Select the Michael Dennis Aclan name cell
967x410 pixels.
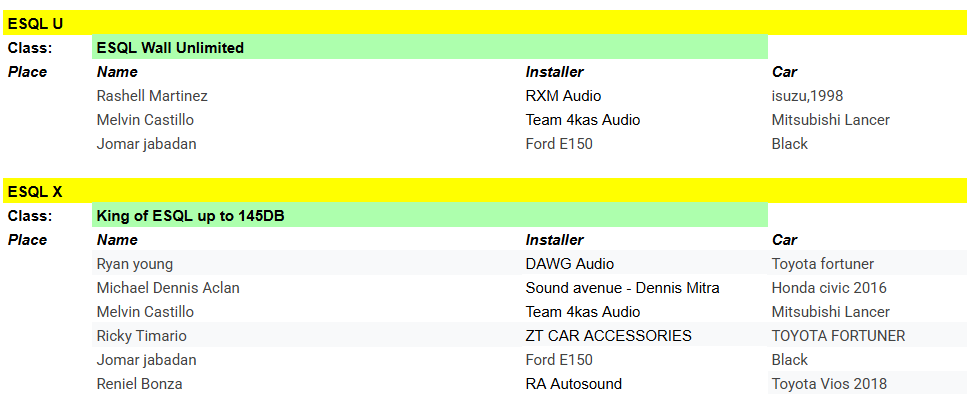tap(168, 288)
